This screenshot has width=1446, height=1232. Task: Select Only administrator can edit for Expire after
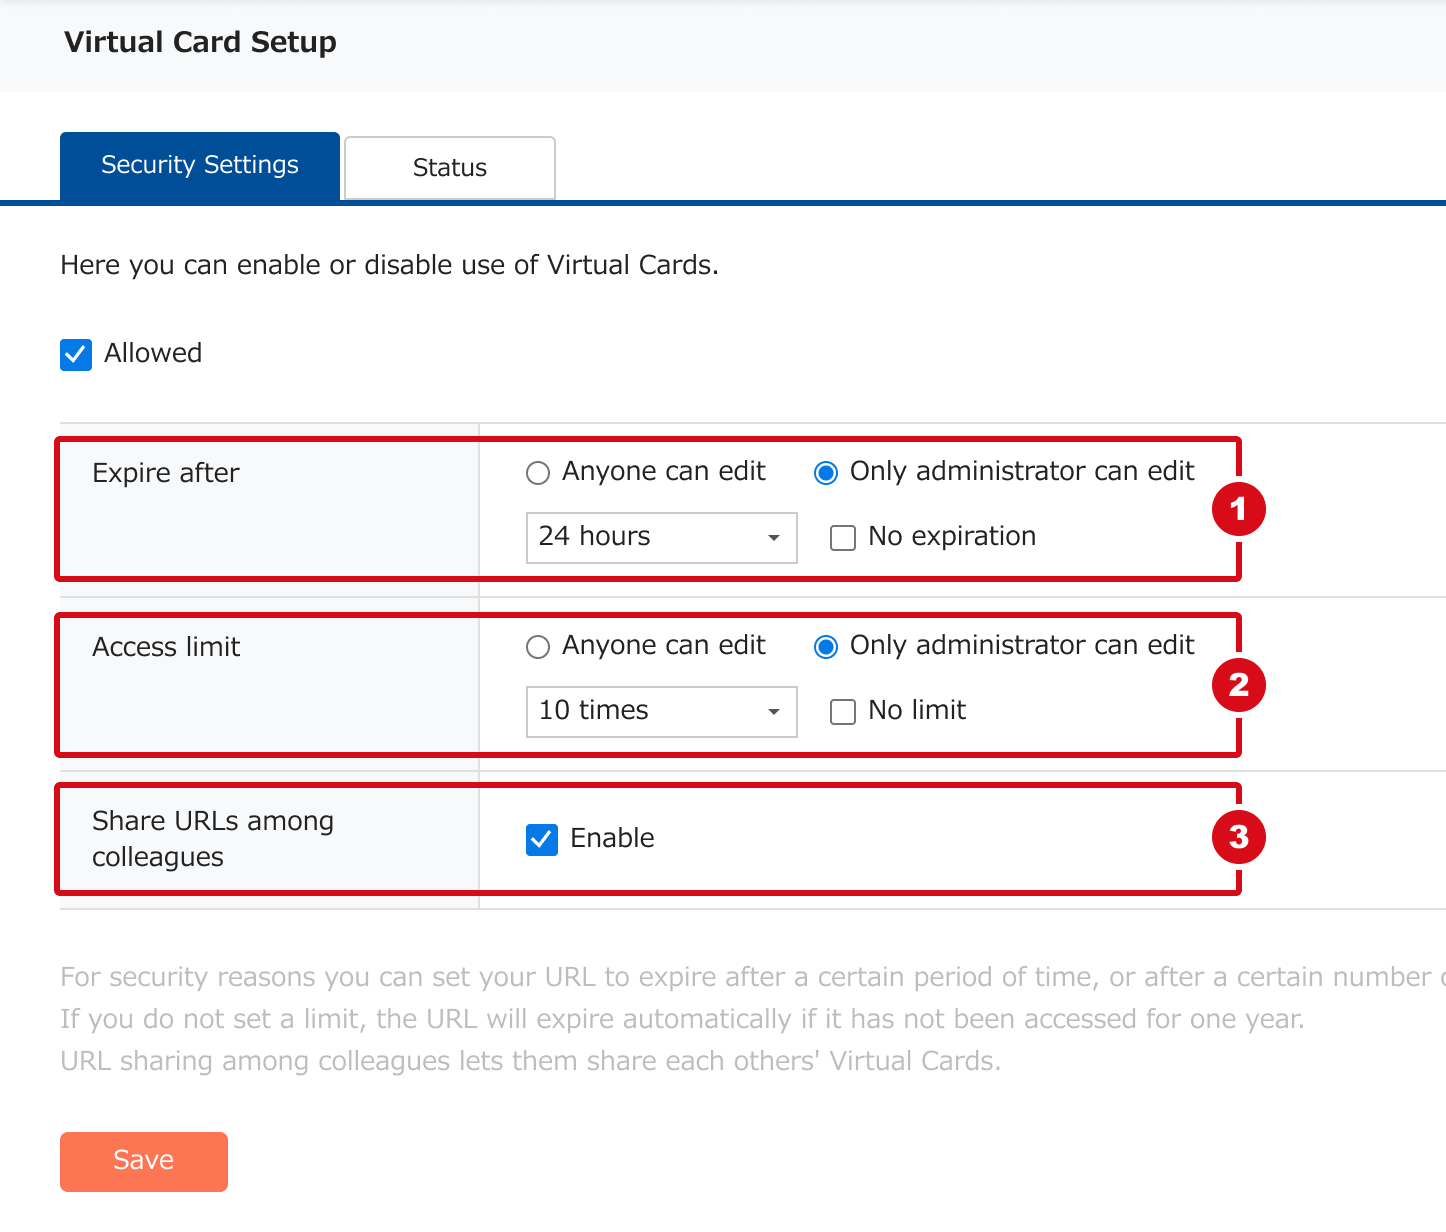[826, 473]
